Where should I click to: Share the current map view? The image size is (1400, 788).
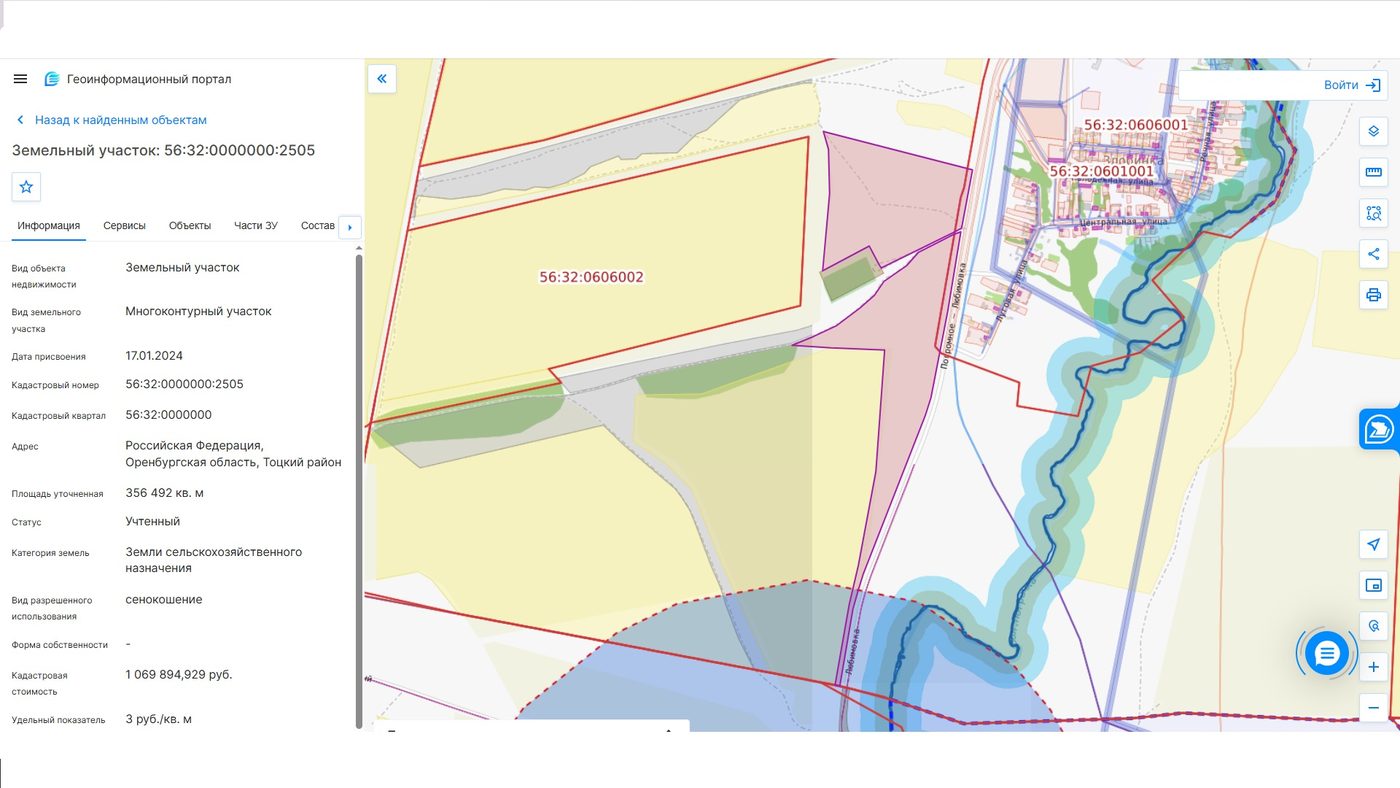[x=1374, y=254]
